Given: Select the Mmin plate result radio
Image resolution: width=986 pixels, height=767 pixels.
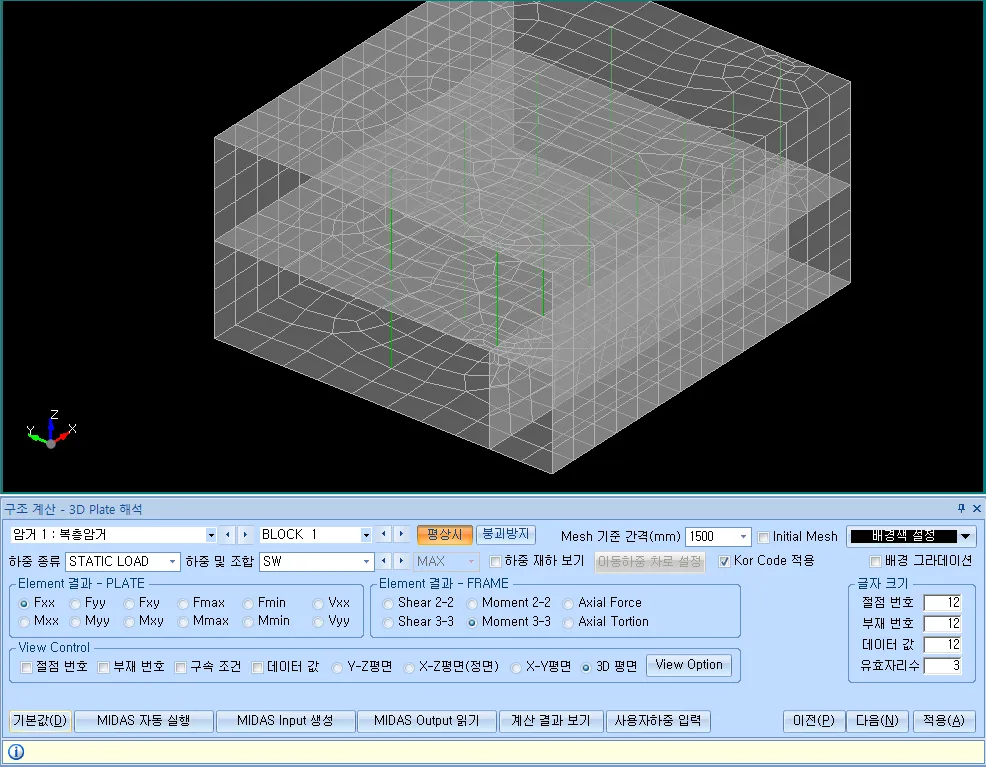Looking at the screenshot, I should [248, 622].
